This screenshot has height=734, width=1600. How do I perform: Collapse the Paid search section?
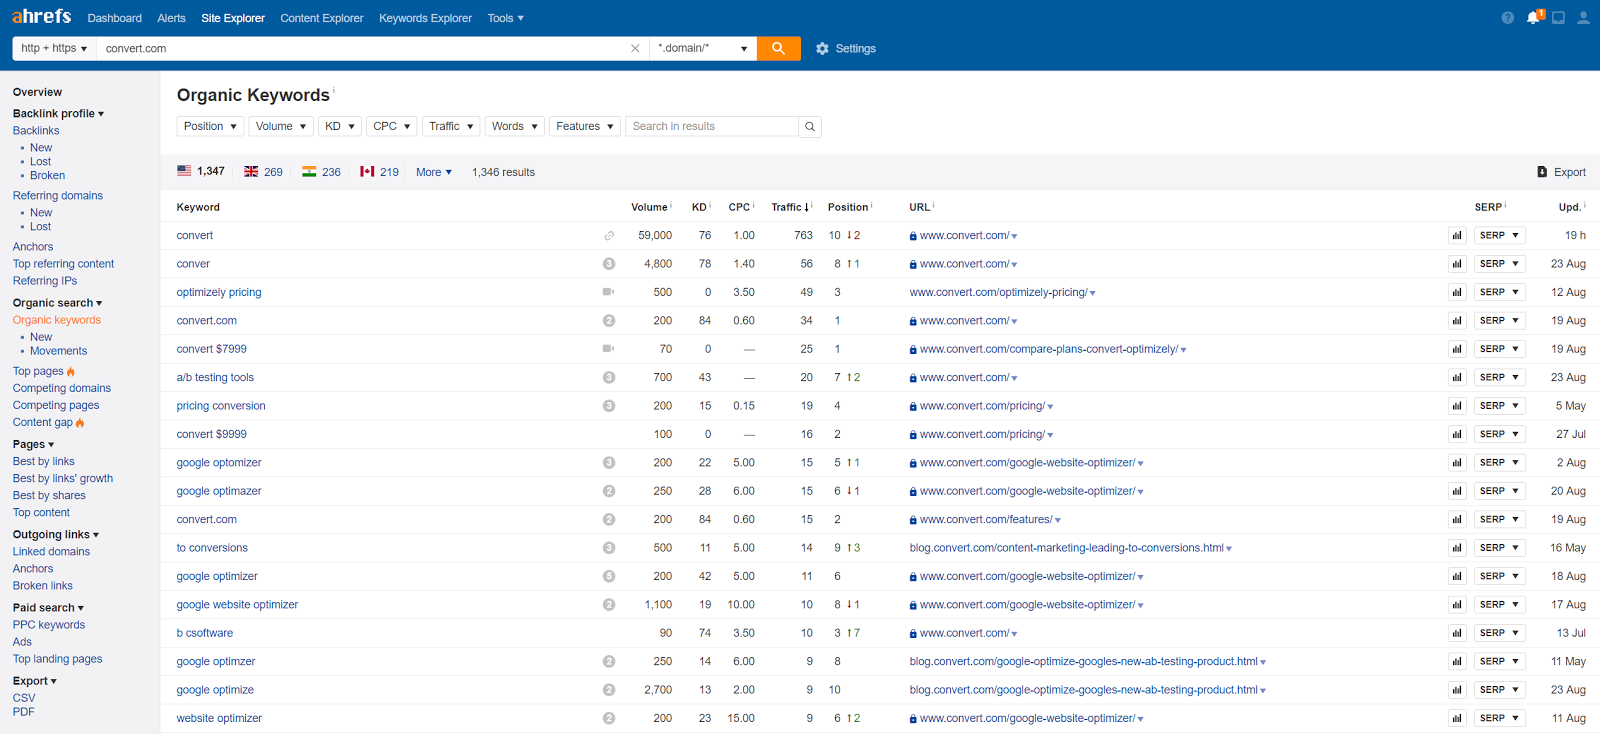tap(48, 608)
